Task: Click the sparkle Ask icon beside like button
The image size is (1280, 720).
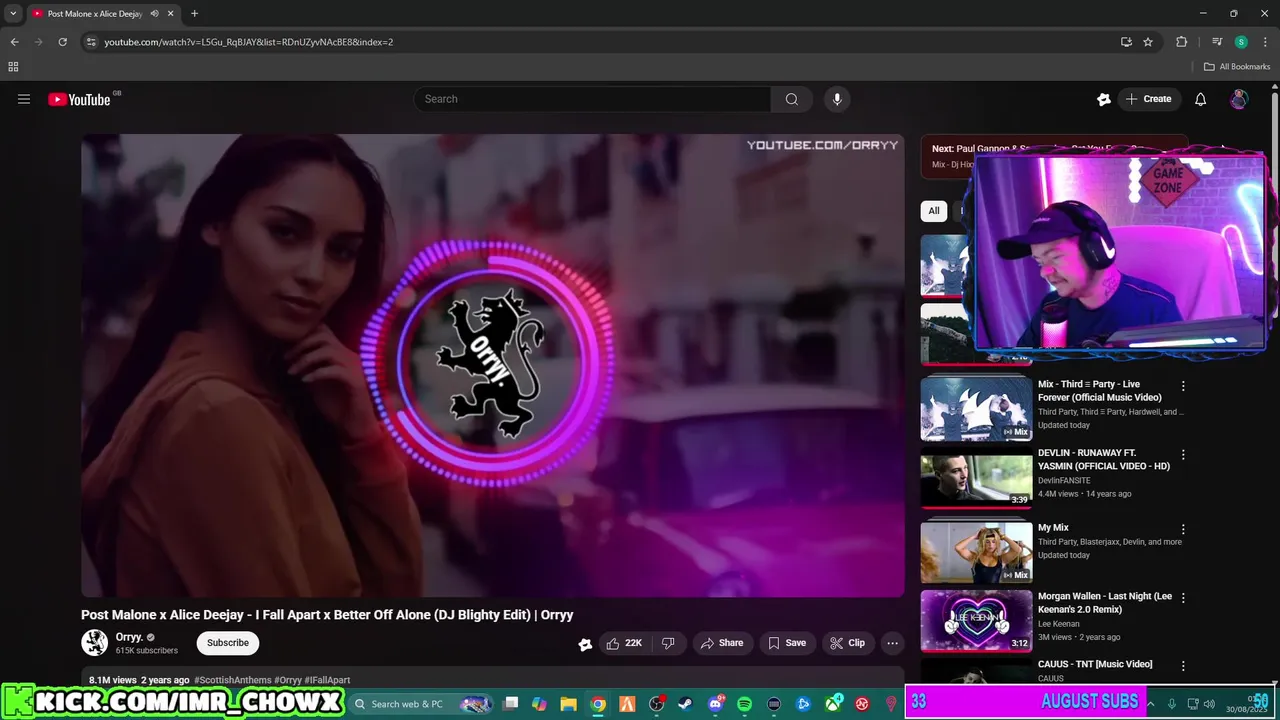Action: (585, 644)
